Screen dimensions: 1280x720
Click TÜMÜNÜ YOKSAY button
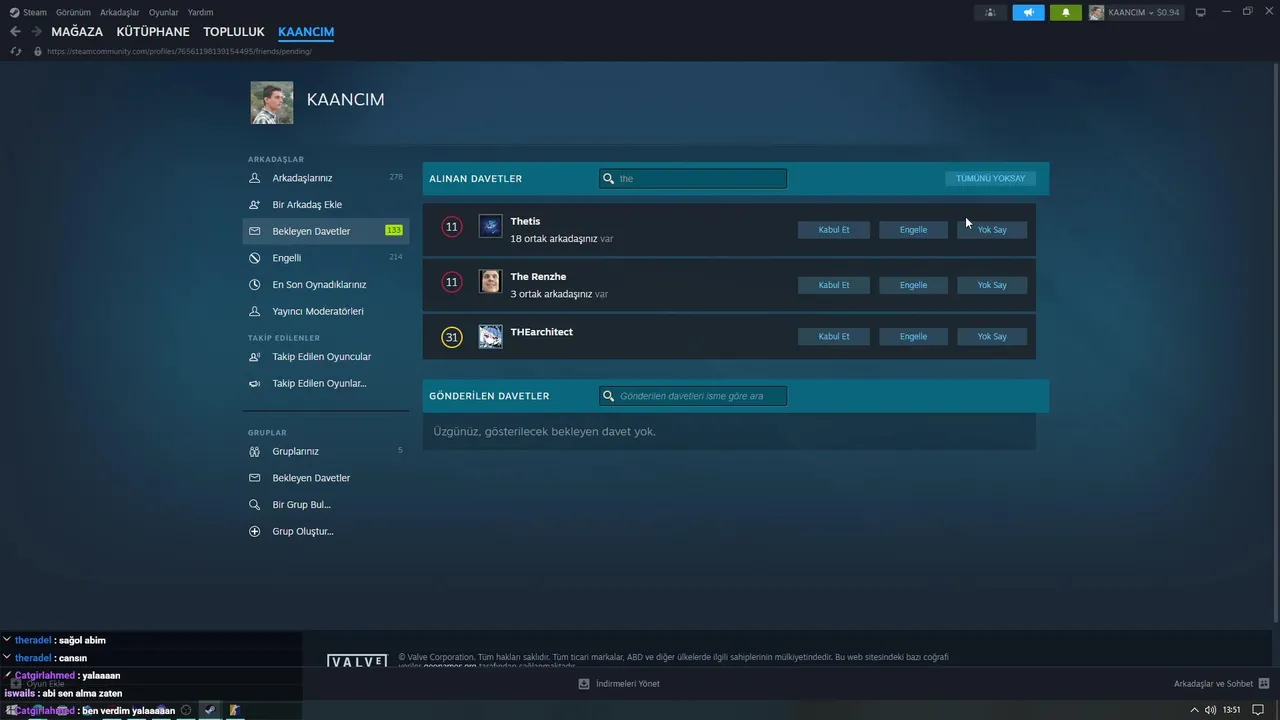click(x=990, y=178)
